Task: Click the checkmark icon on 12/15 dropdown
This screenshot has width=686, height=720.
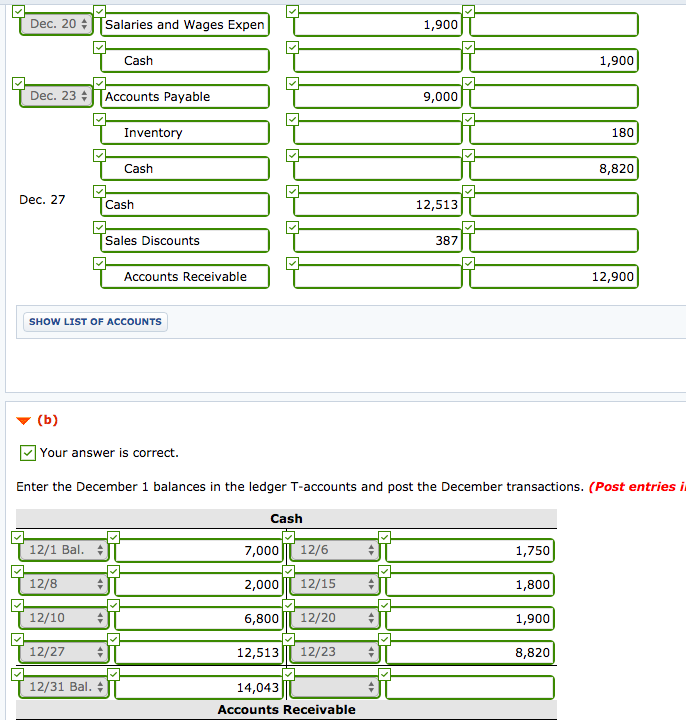Action: pyautogui.click(x=288, y=571)
